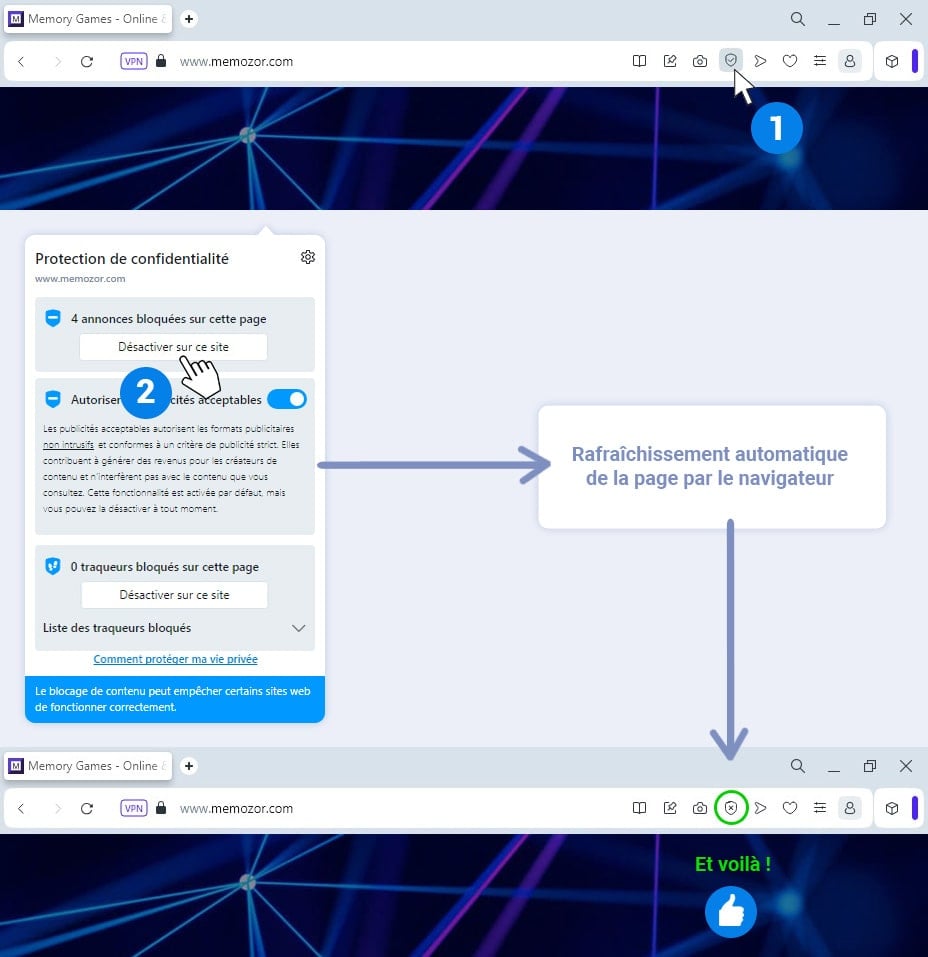Click the camera snapshot icon in the toolbar
Viewport: 928px width, 957px height.
(x=700, y=60)
